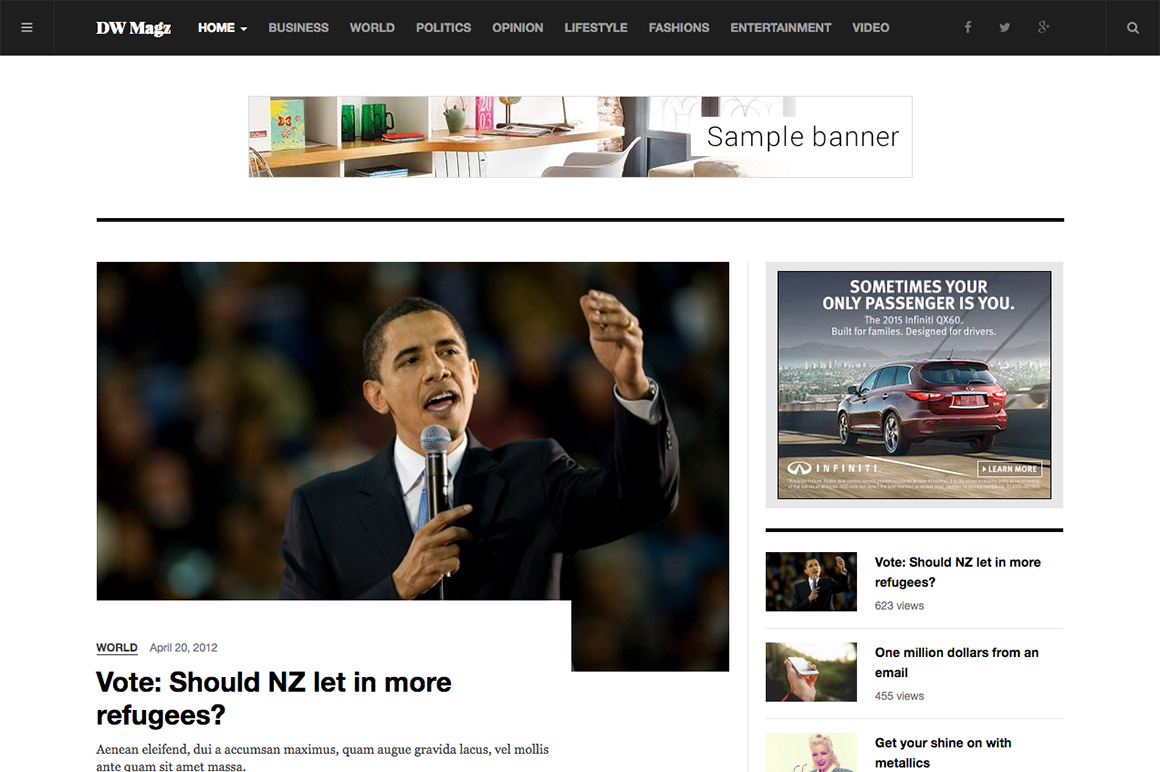1160x772 pixels.
Task: Go to the Fashions section
Action: [x=678, y=28]
